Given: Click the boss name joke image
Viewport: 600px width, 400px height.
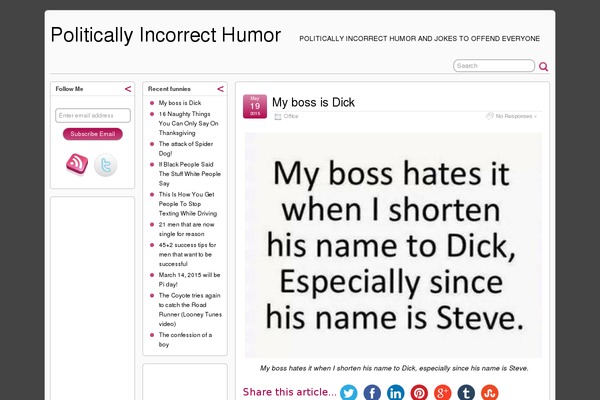Looking at the screenshot, I should tap(393, 245).
